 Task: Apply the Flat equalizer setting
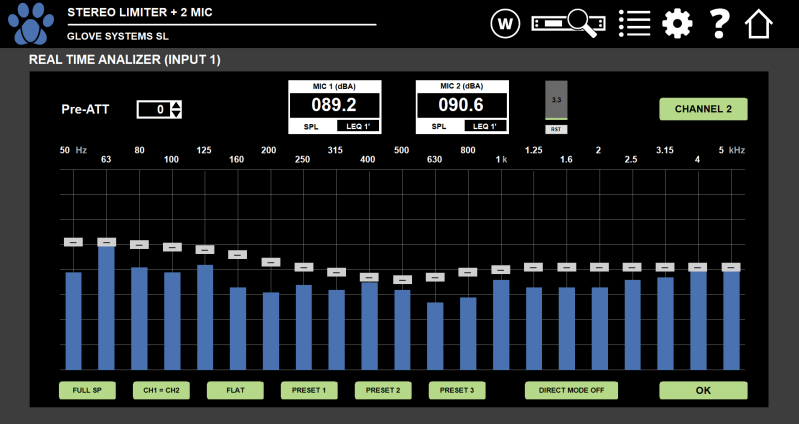pyautogui.click(x=238, y=390)
